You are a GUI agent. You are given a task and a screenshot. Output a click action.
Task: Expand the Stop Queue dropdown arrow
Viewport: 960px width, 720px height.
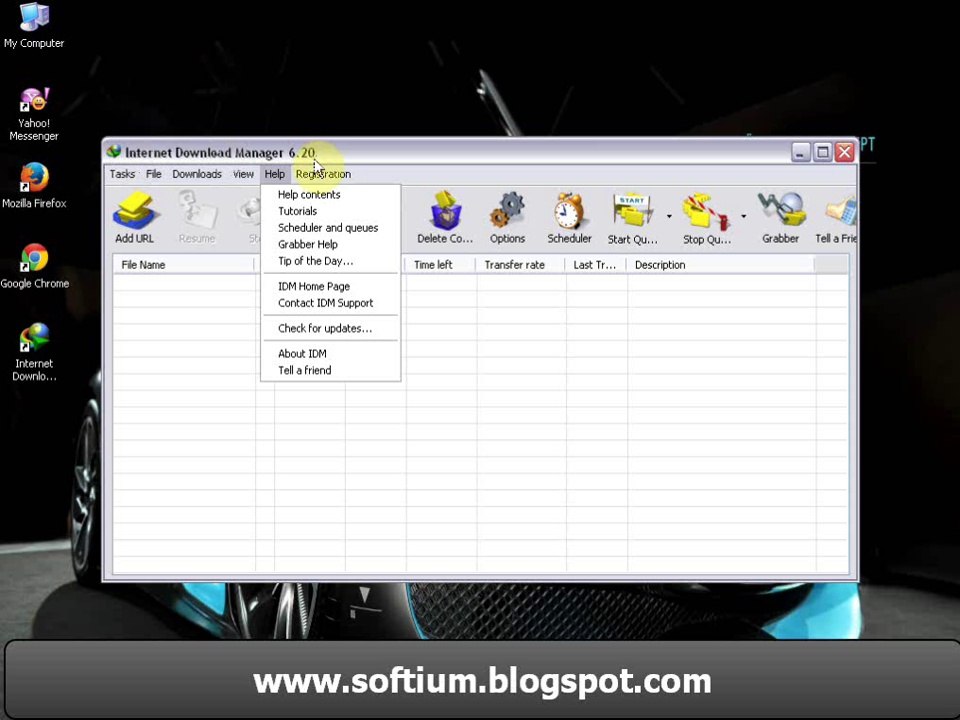coord(744,216)
